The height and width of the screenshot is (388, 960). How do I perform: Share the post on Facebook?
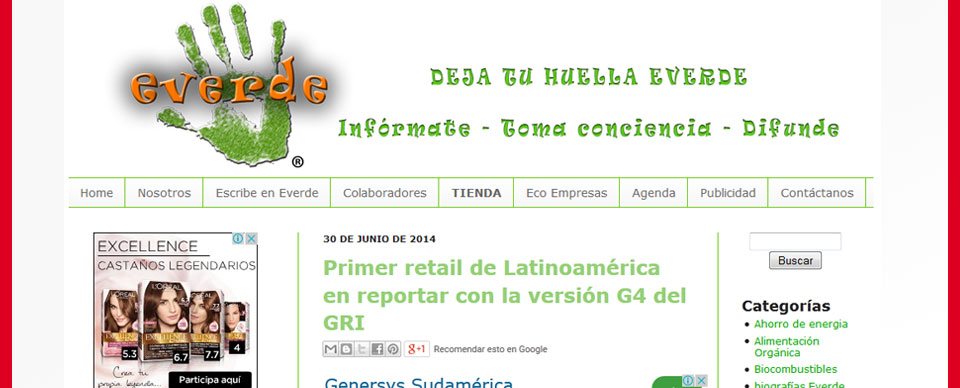point(377,349)
